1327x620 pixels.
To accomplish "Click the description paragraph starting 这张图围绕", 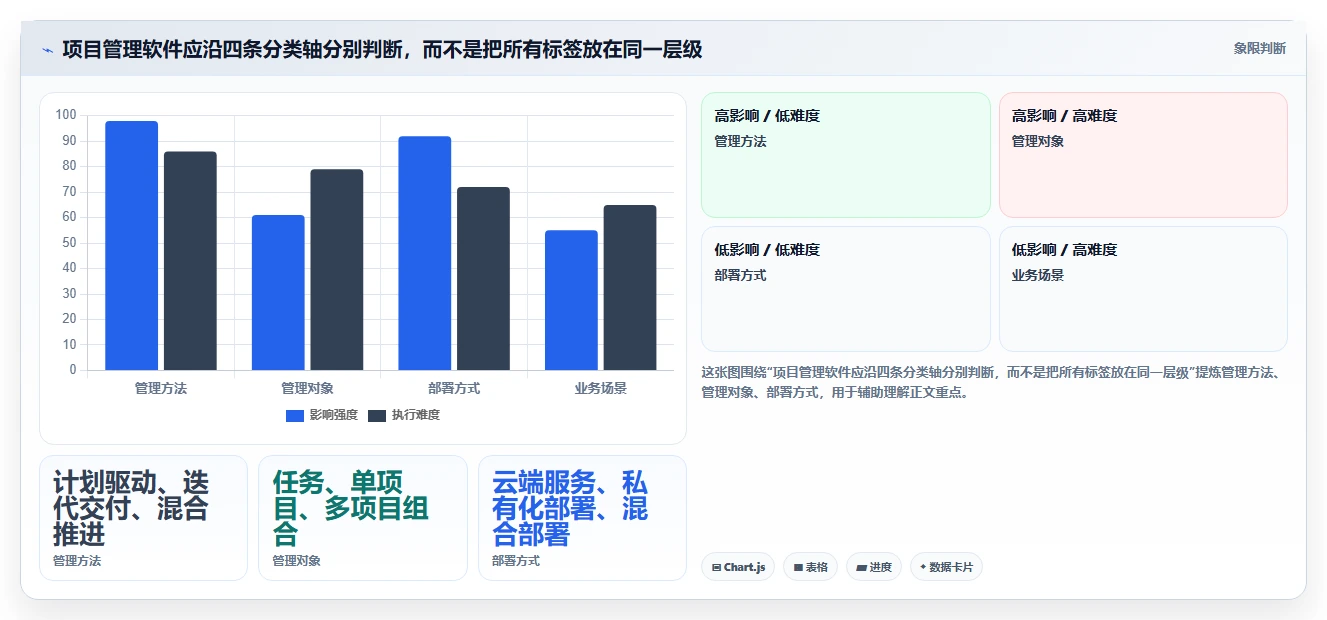I will tap(991, 382).
